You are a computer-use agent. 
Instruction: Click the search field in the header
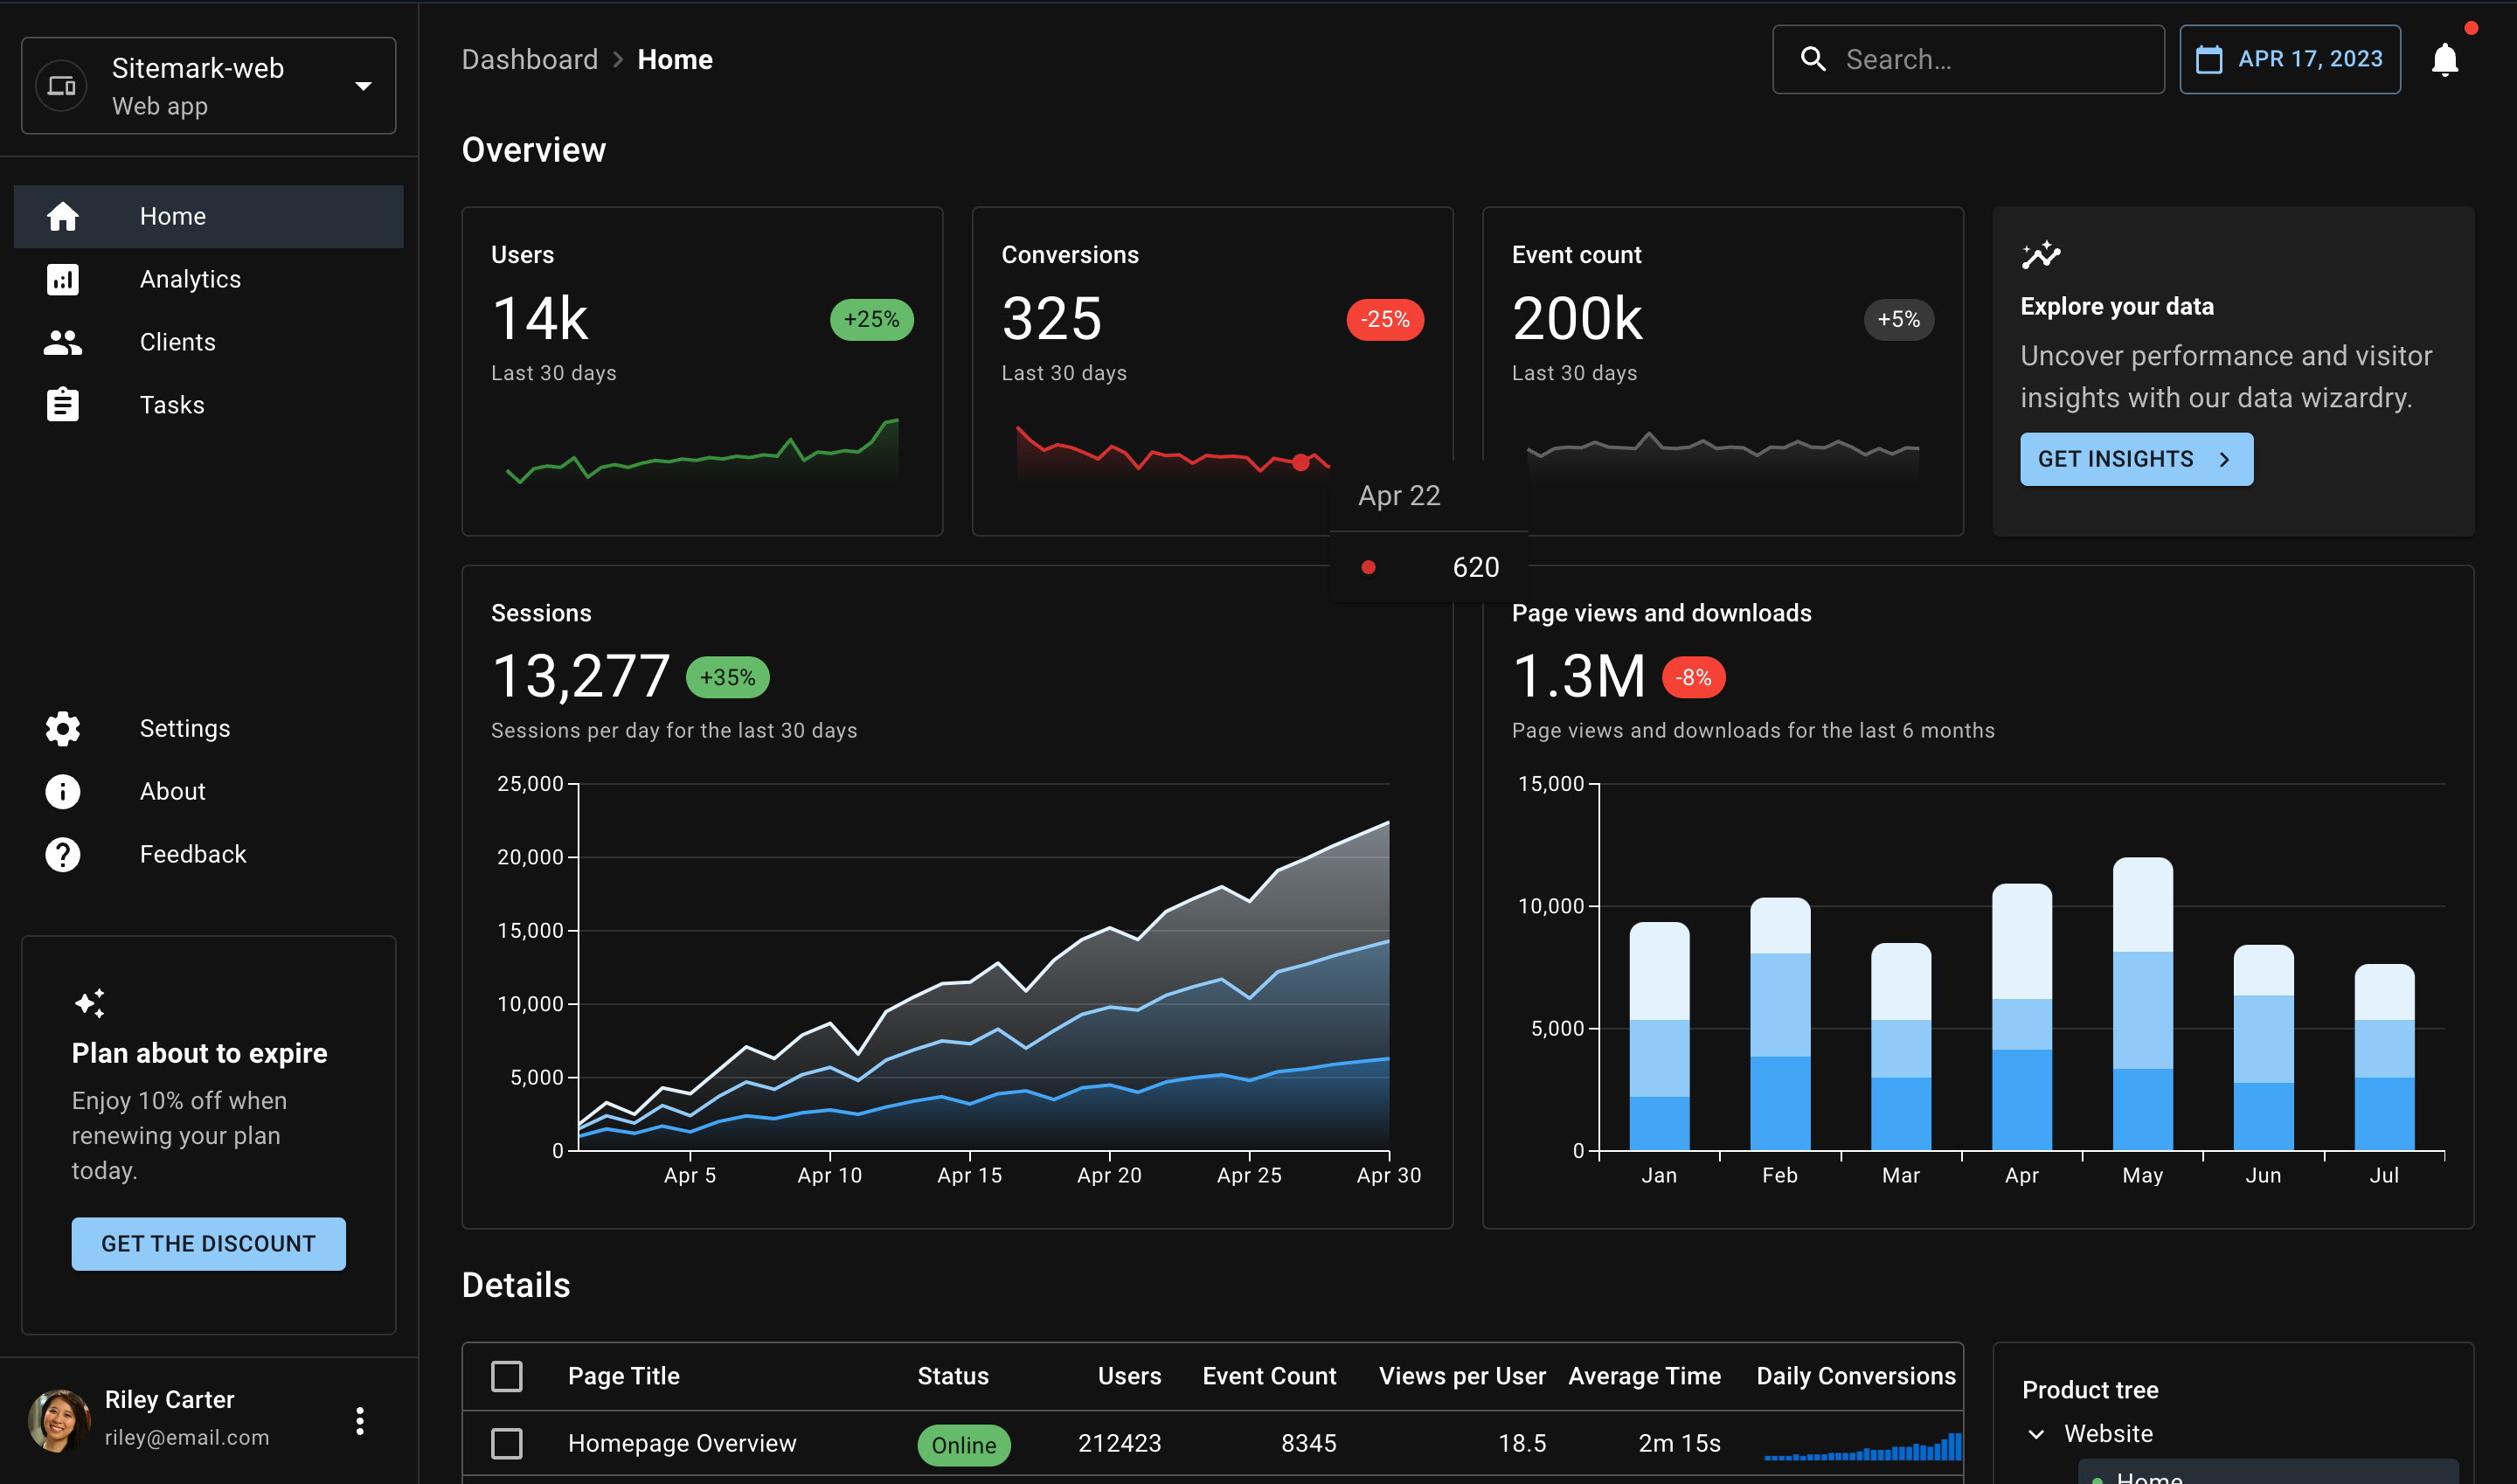coord(1990,59)
